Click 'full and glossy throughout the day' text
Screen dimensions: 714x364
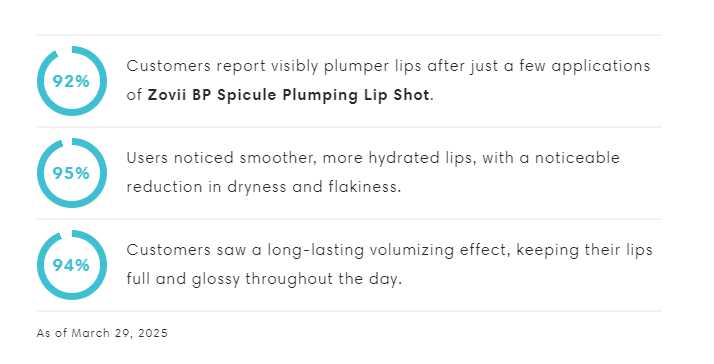pos(264,279)
